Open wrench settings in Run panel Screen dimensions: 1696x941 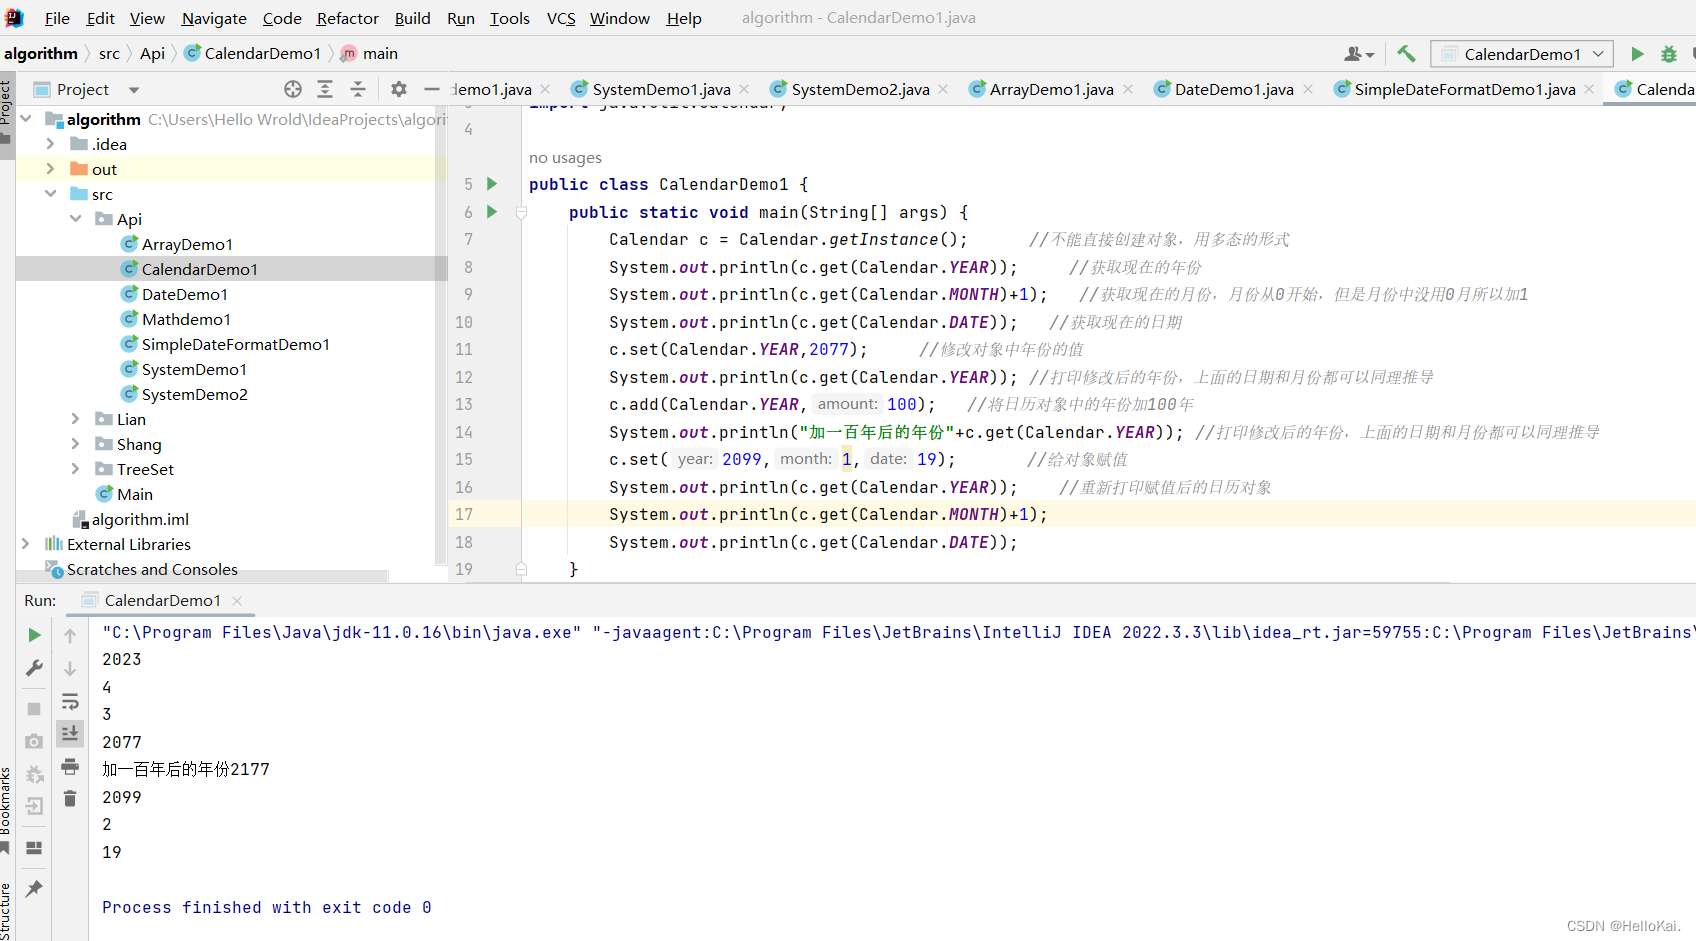pyautogui.click(x=34, y=668)
